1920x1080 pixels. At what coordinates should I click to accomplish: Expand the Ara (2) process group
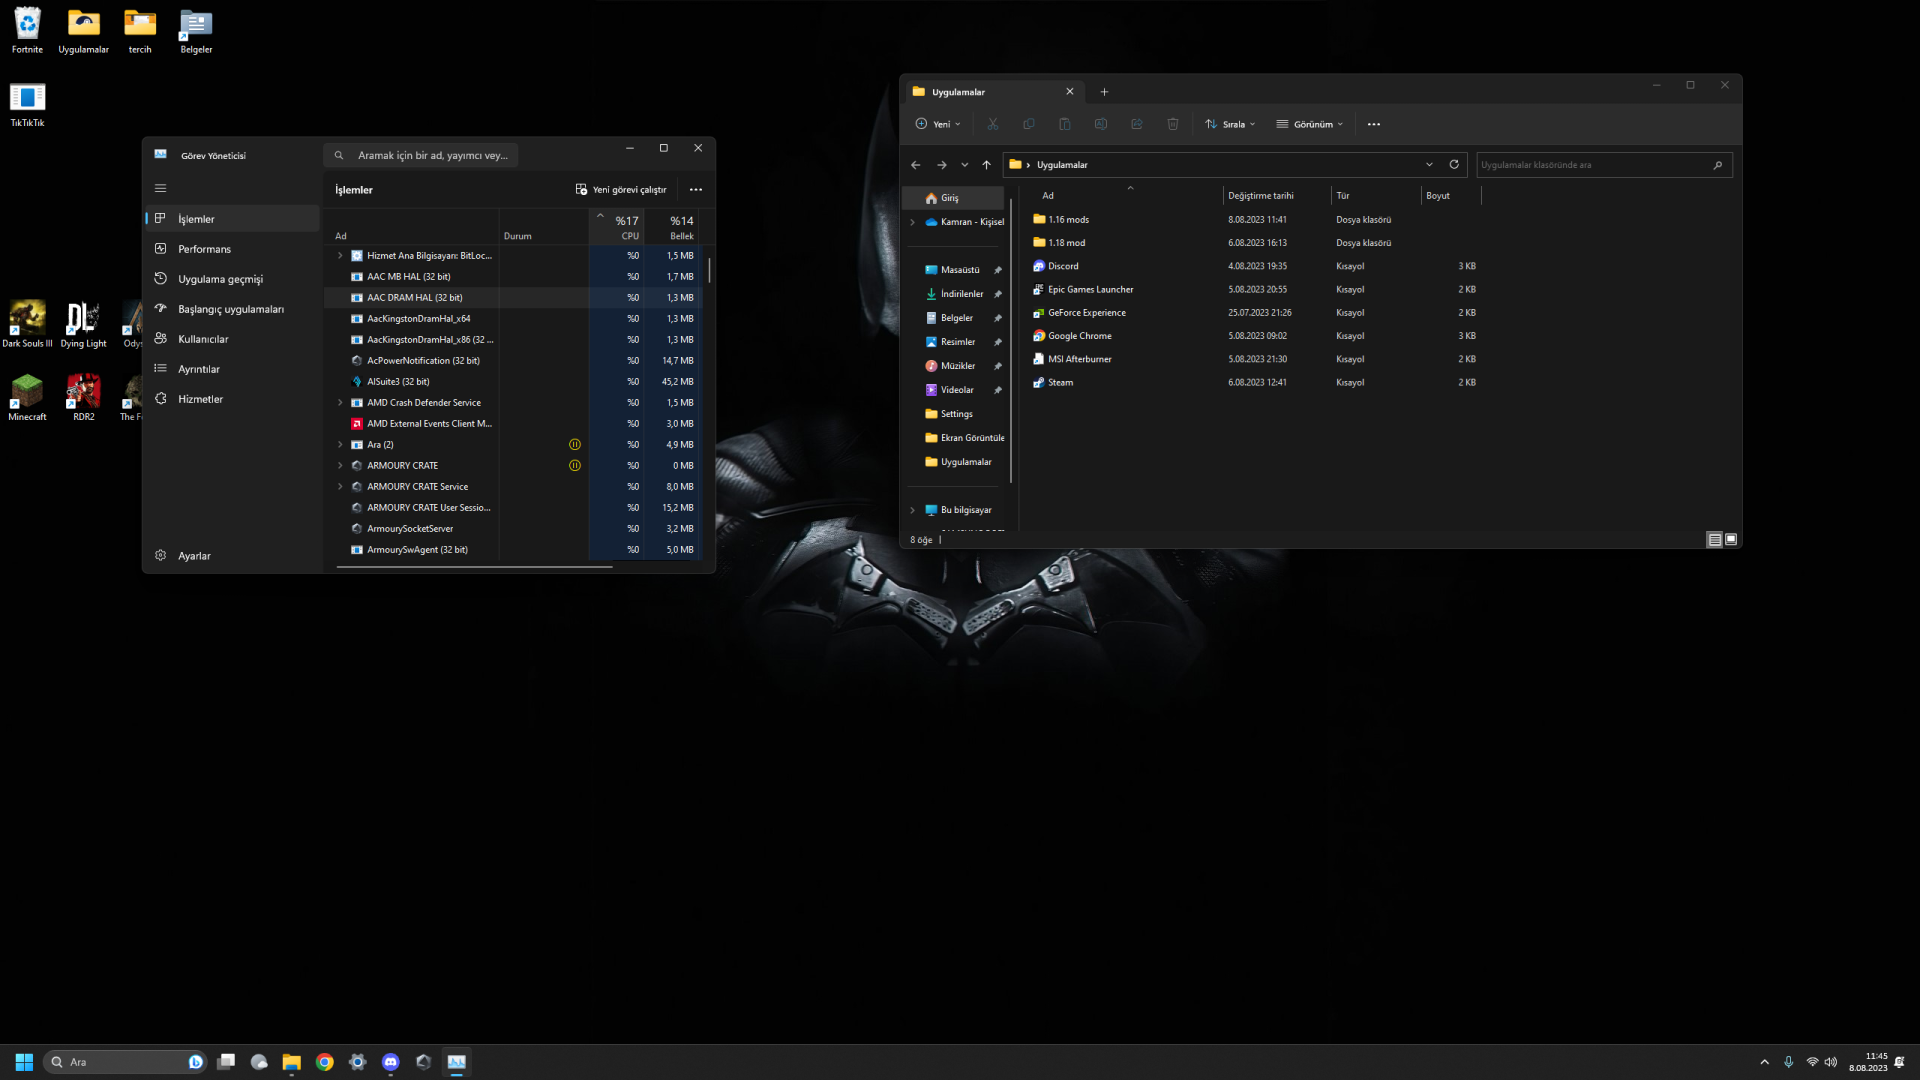(x=340, y=445)
